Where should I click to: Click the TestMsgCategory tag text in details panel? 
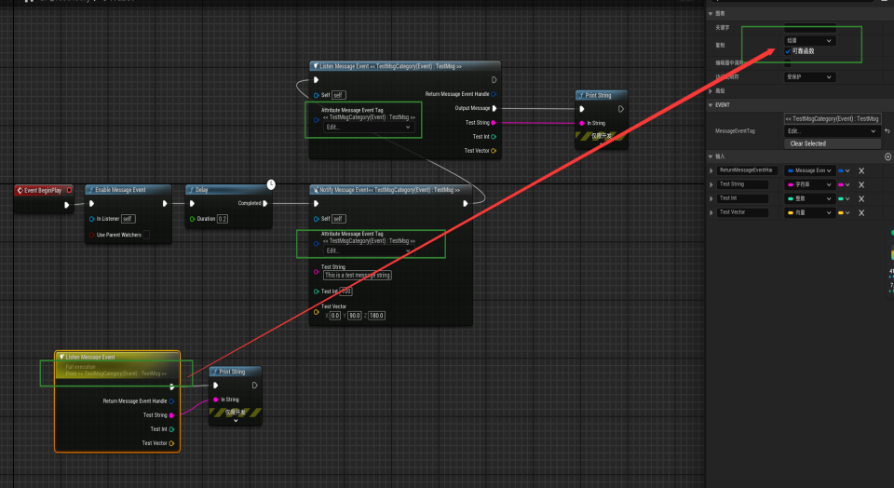click(x=832, y=119)
